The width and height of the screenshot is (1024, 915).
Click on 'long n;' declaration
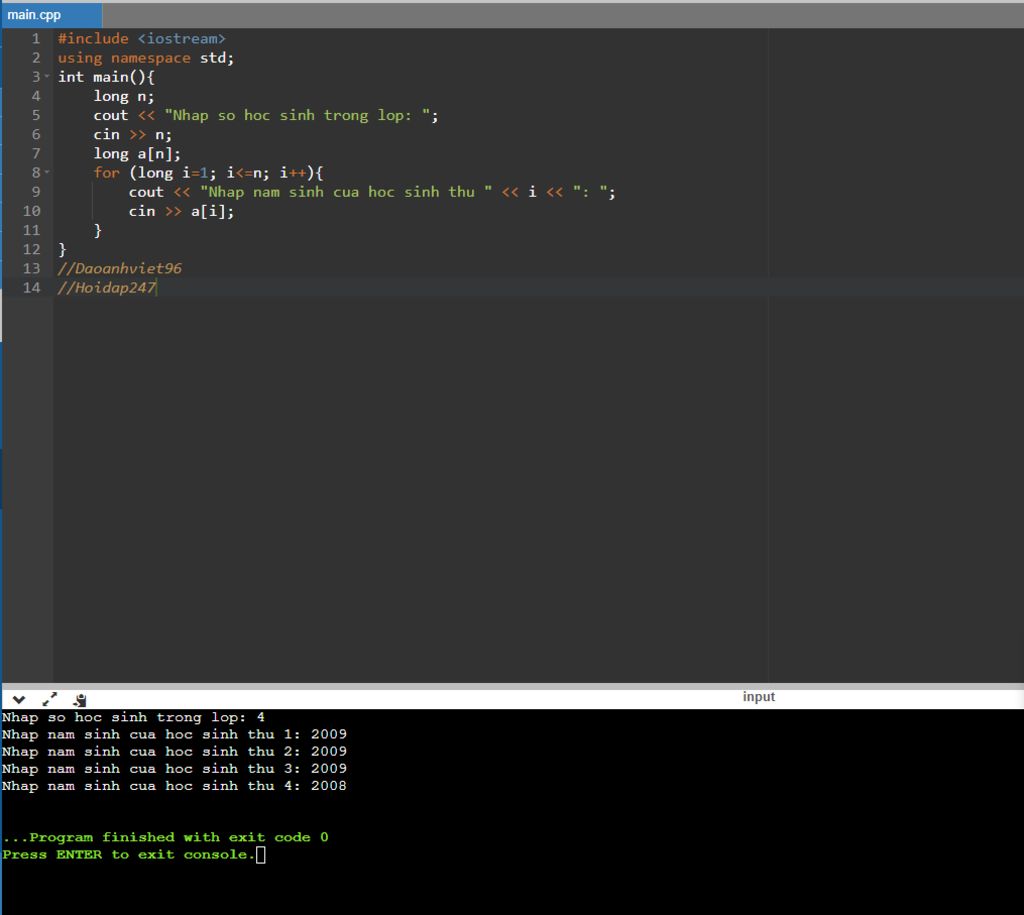[124, 96]
